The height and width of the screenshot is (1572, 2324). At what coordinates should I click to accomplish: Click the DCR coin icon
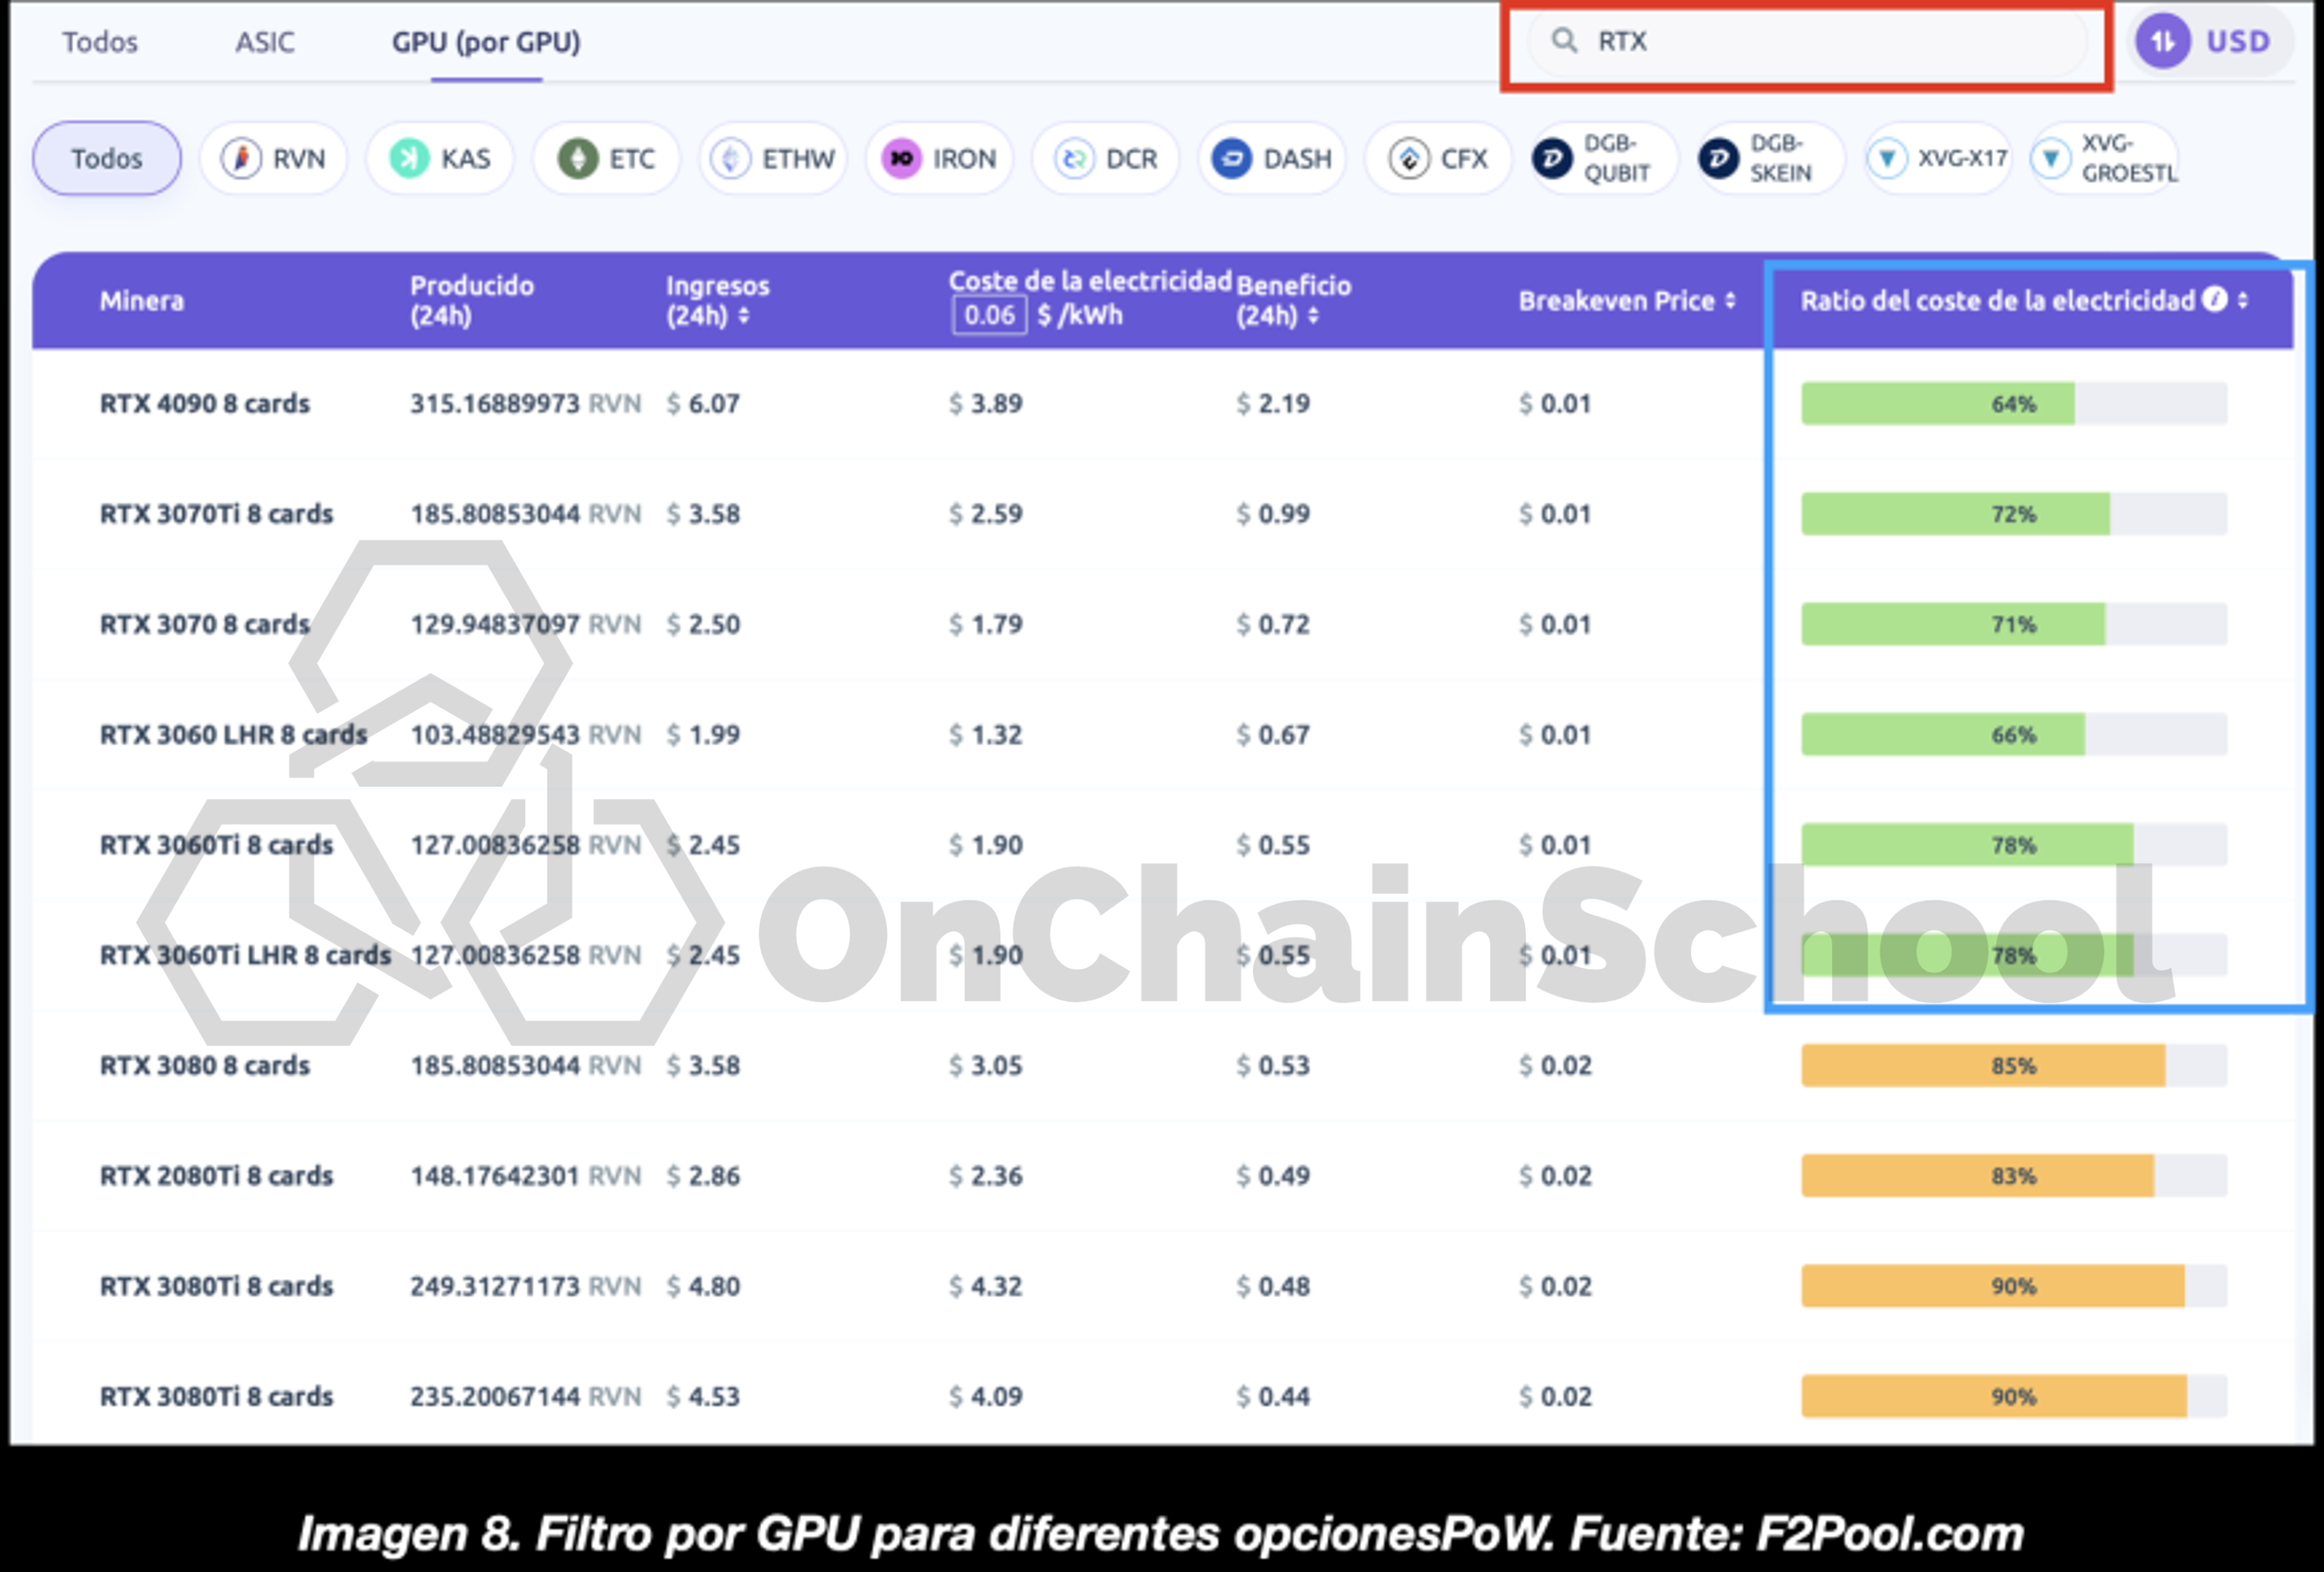point(1074,158)
